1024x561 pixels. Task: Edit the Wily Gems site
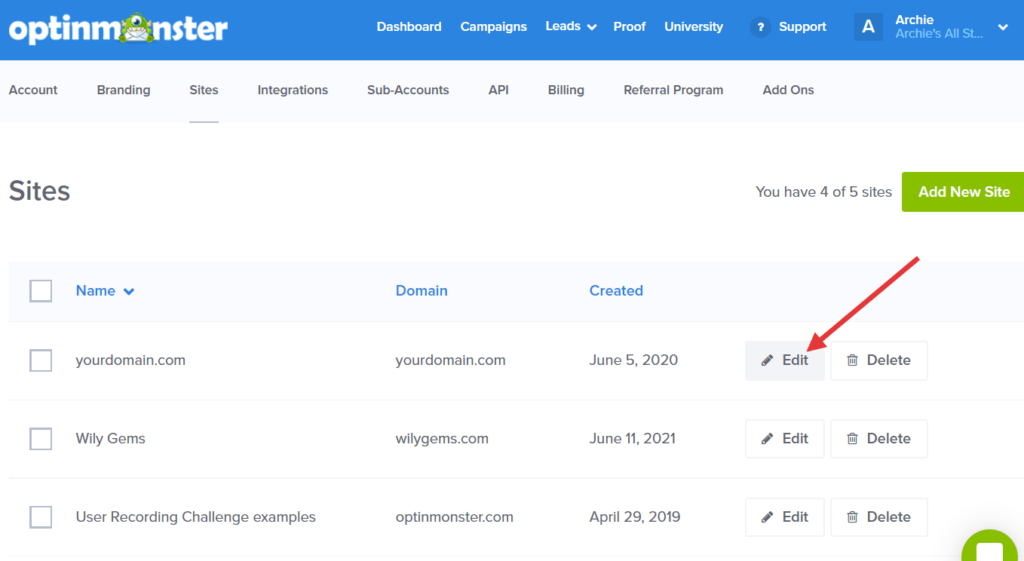tap(785, 438)
